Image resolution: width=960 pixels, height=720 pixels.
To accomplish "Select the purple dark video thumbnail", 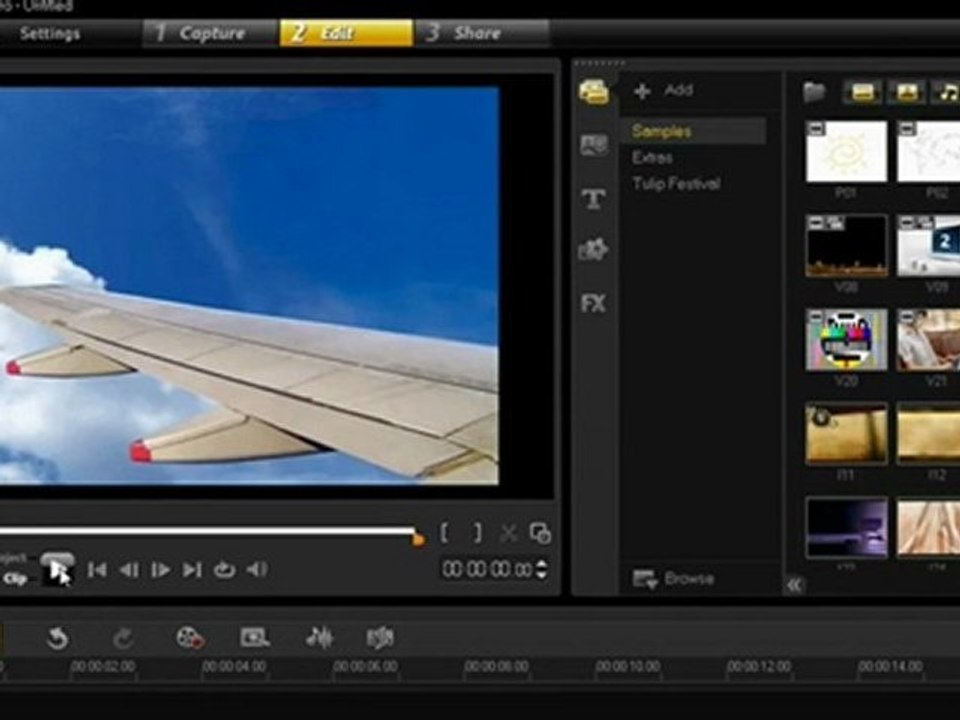I will pyautogui.click(x=846, y=528).
